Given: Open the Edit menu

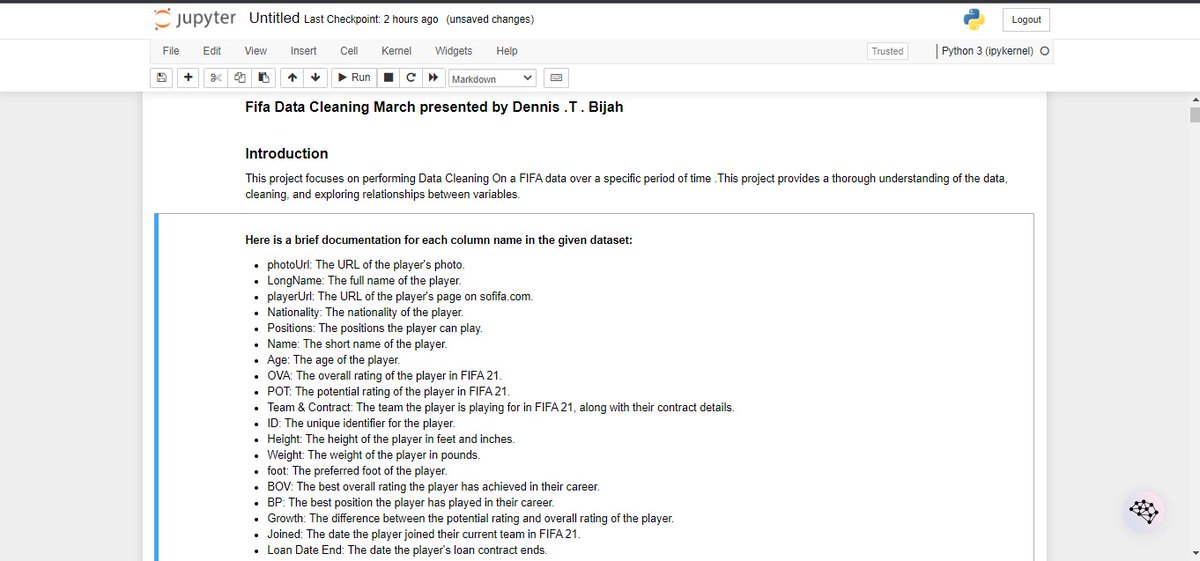Looking at the screenshot, I should coord(212,51).
